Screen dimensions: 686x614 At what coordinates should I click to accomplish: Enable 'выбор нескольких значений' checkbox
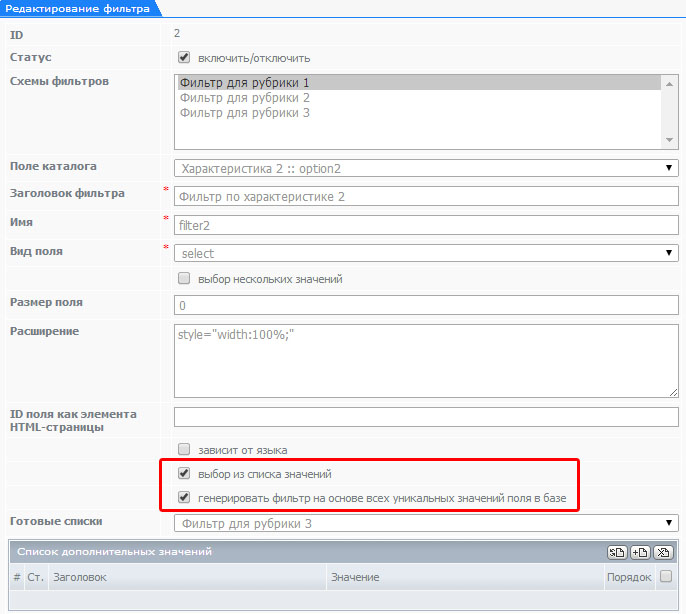tap(184, 279)
